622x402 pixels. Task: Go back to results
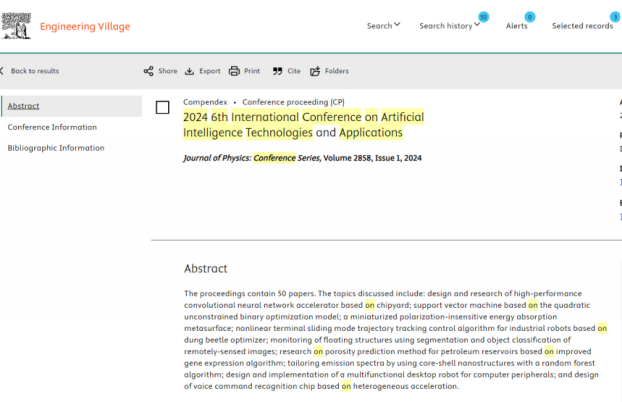coord(35,71)
